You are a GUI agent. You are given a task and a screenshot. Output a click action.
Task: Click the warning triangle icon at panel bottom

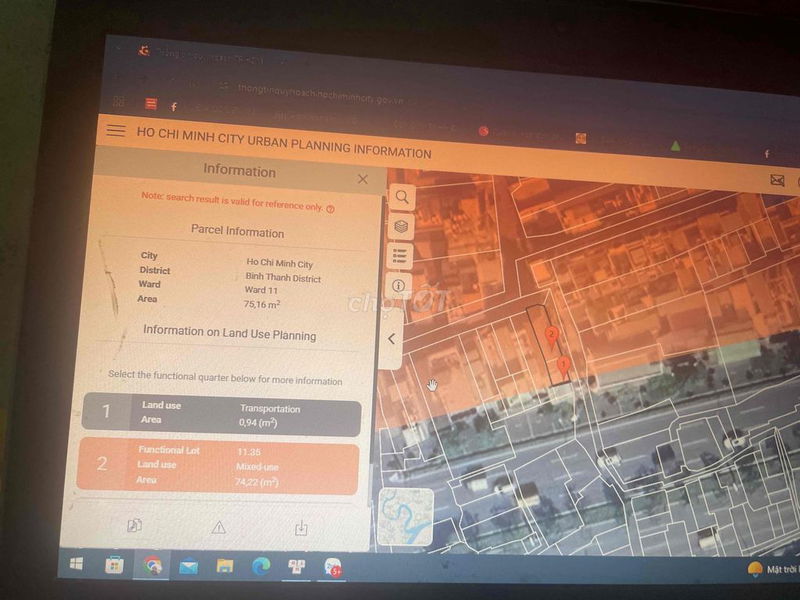pyautogui.click(x=218, y=527)
